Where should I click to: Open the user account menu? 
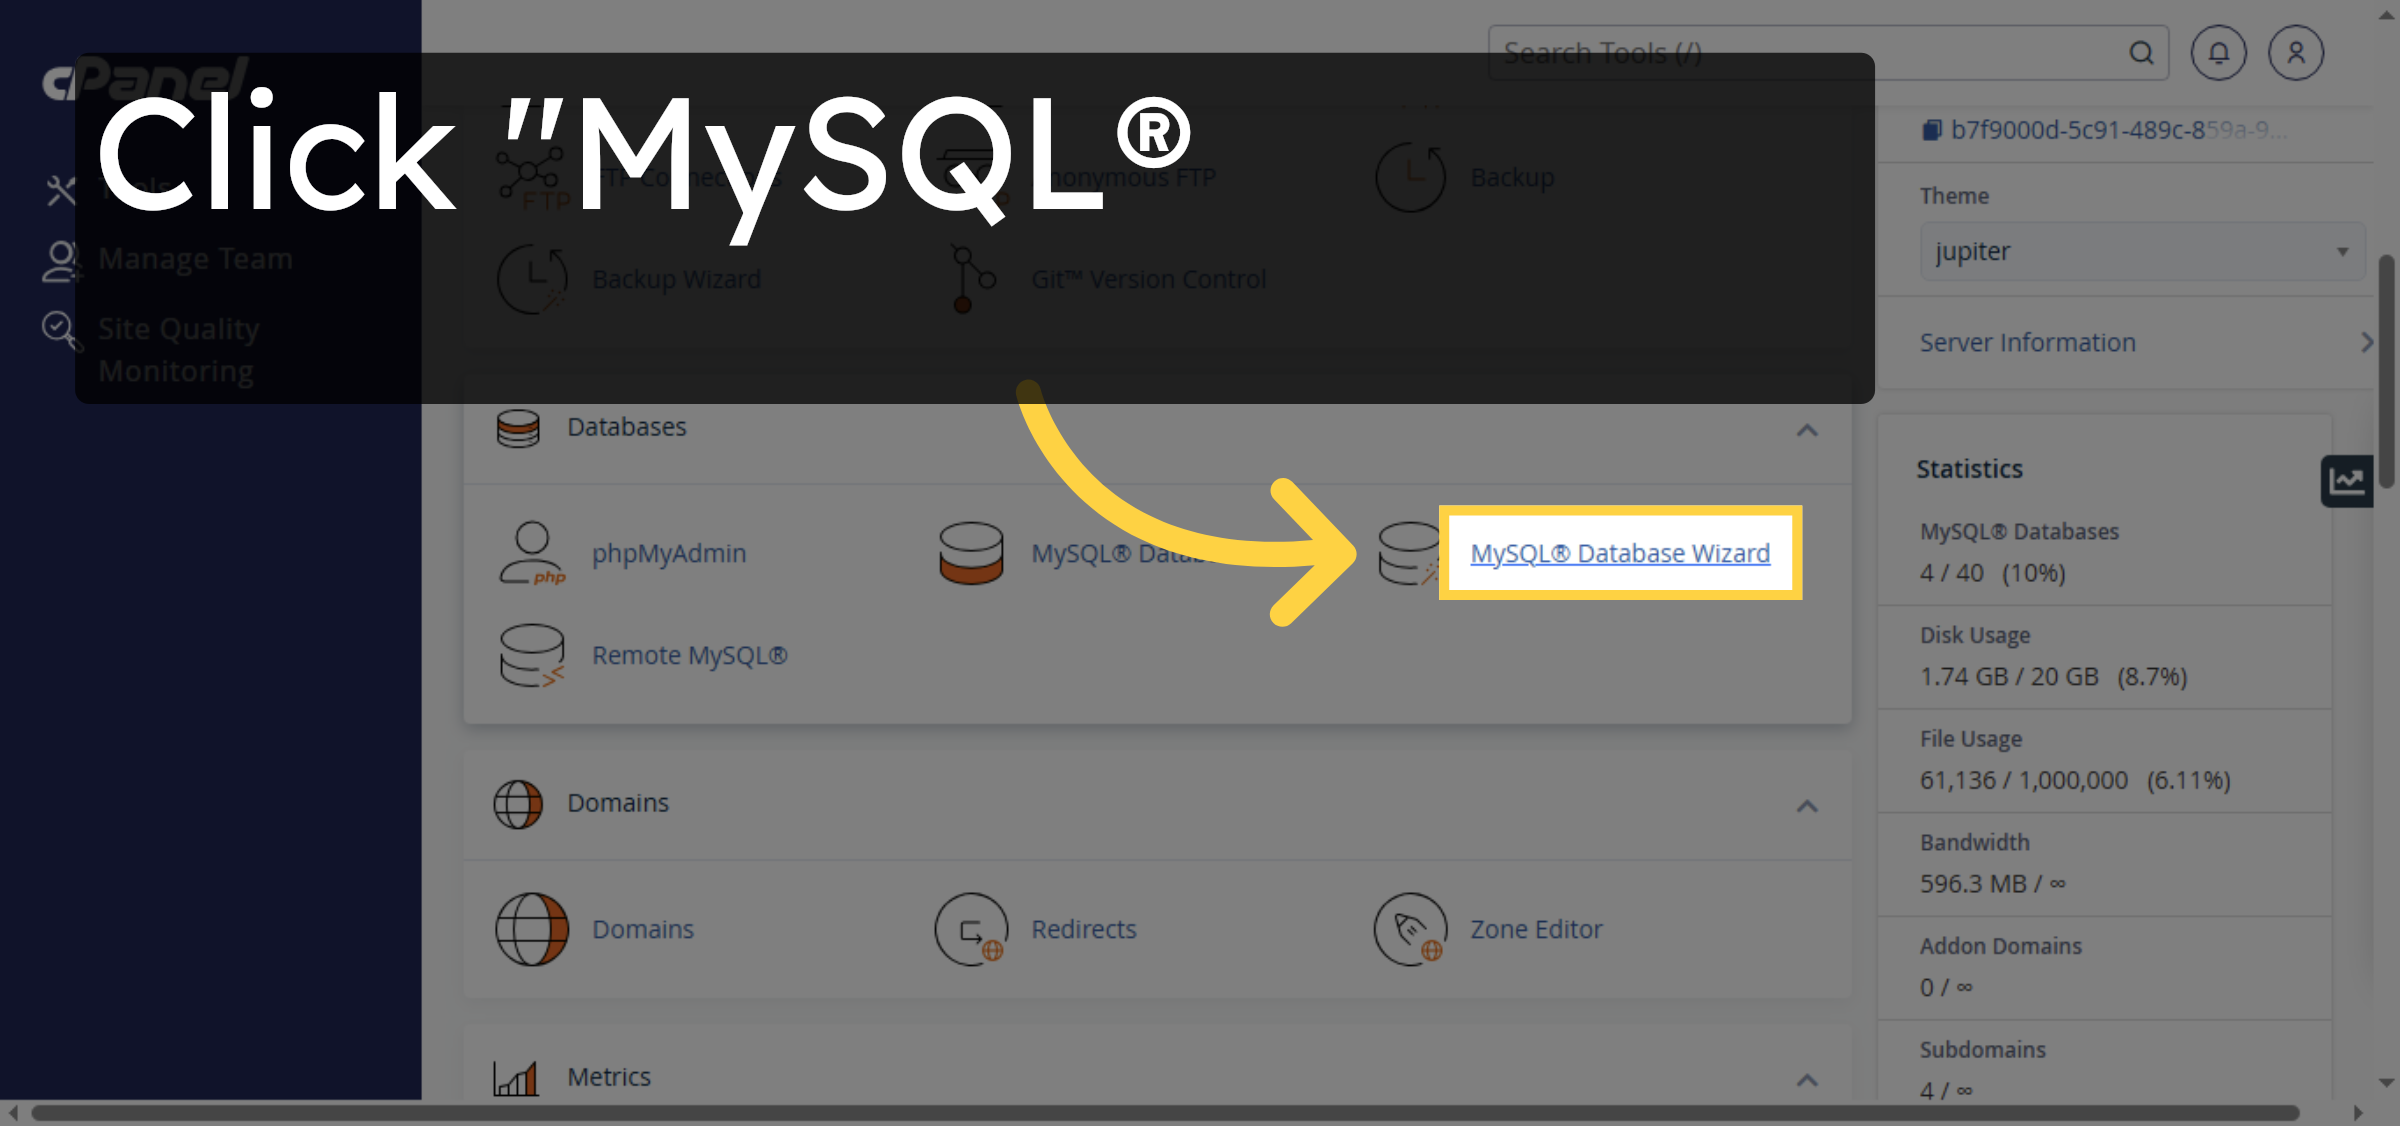2296,52
